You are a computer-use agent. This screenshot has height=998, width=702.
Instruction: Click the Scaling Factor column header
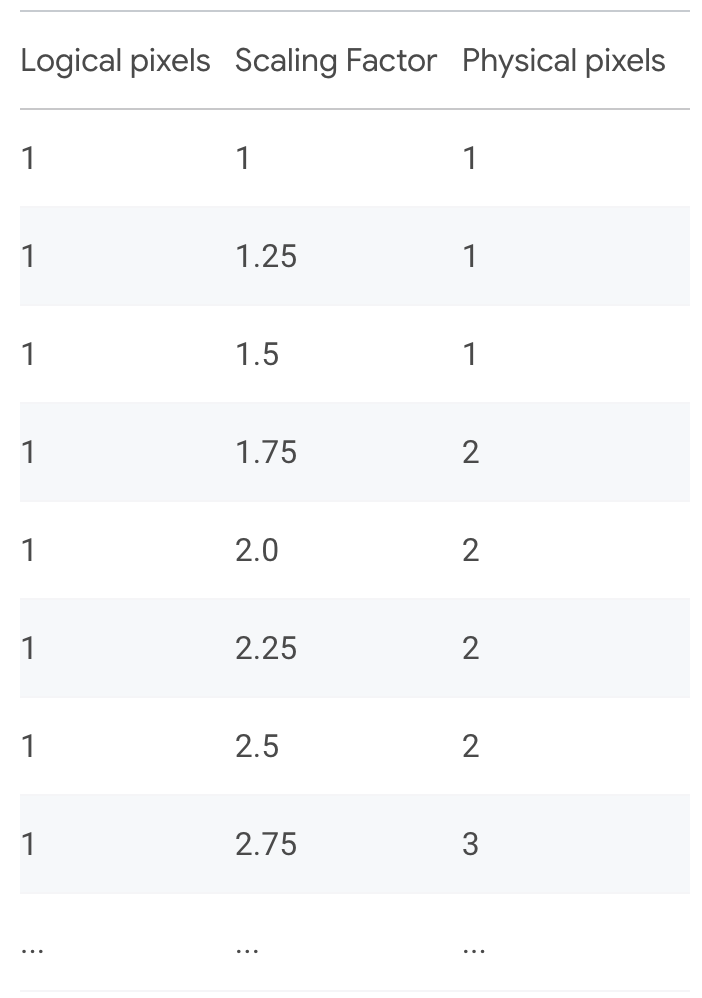click(x=335, y=61)
